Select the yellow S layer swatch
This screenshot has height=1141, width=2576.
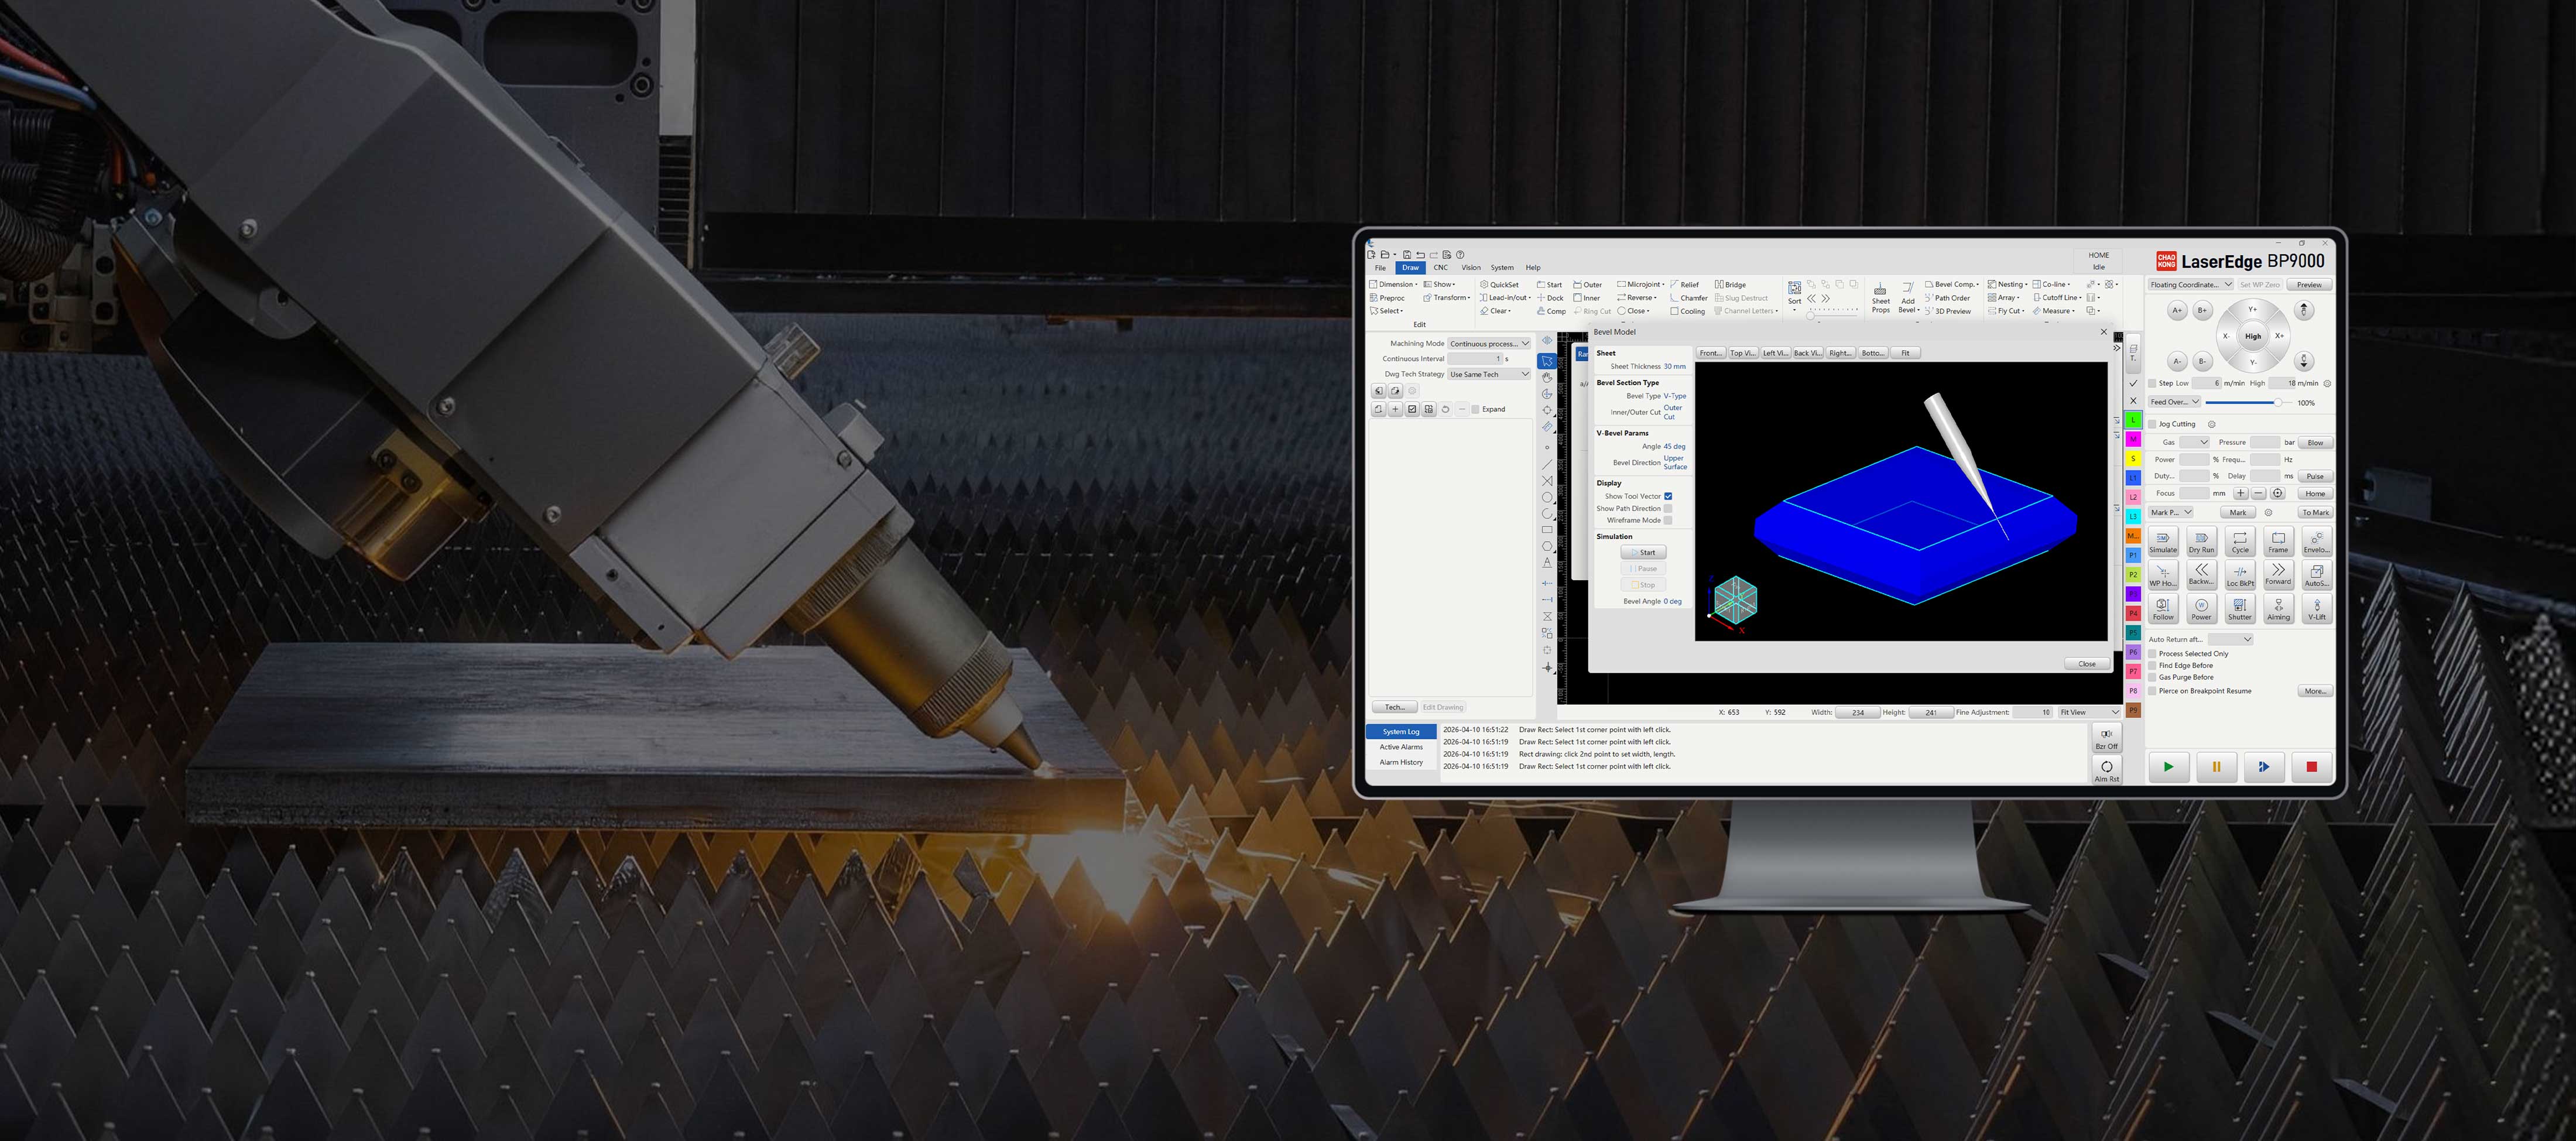[2133, 458]
